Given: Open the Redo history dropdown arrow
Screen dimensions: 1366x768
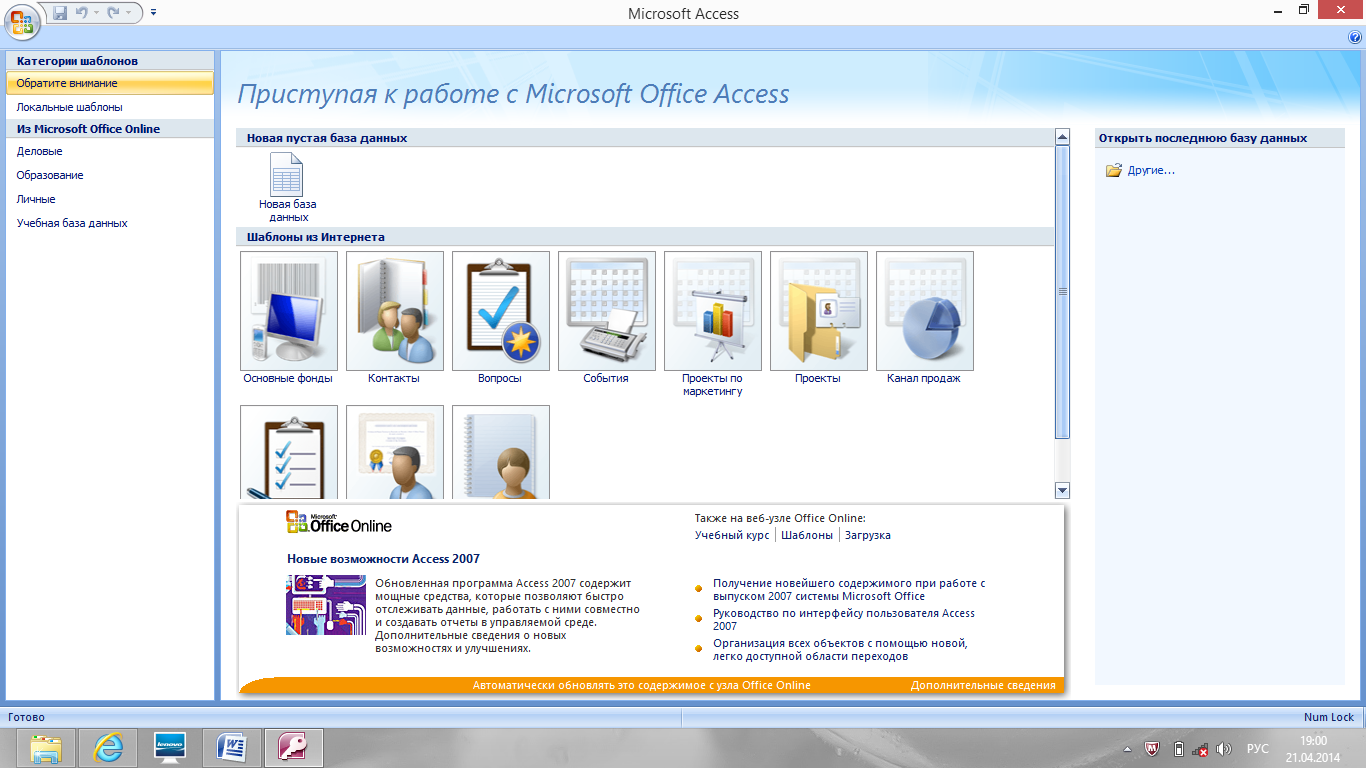Looking at the screenshot, I should tap(128, 13).
